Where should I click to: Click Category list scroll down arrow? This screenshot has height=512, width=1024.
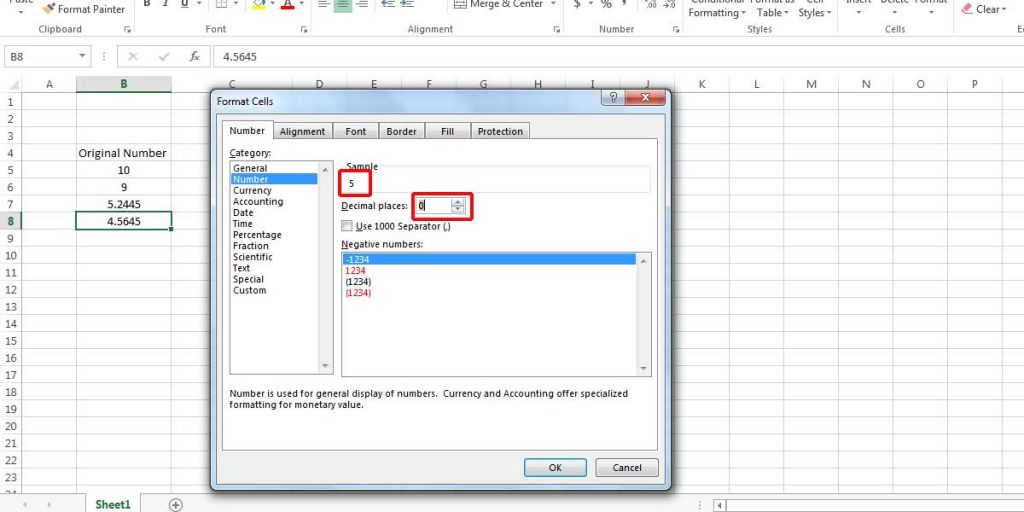[x=326, y=366]
